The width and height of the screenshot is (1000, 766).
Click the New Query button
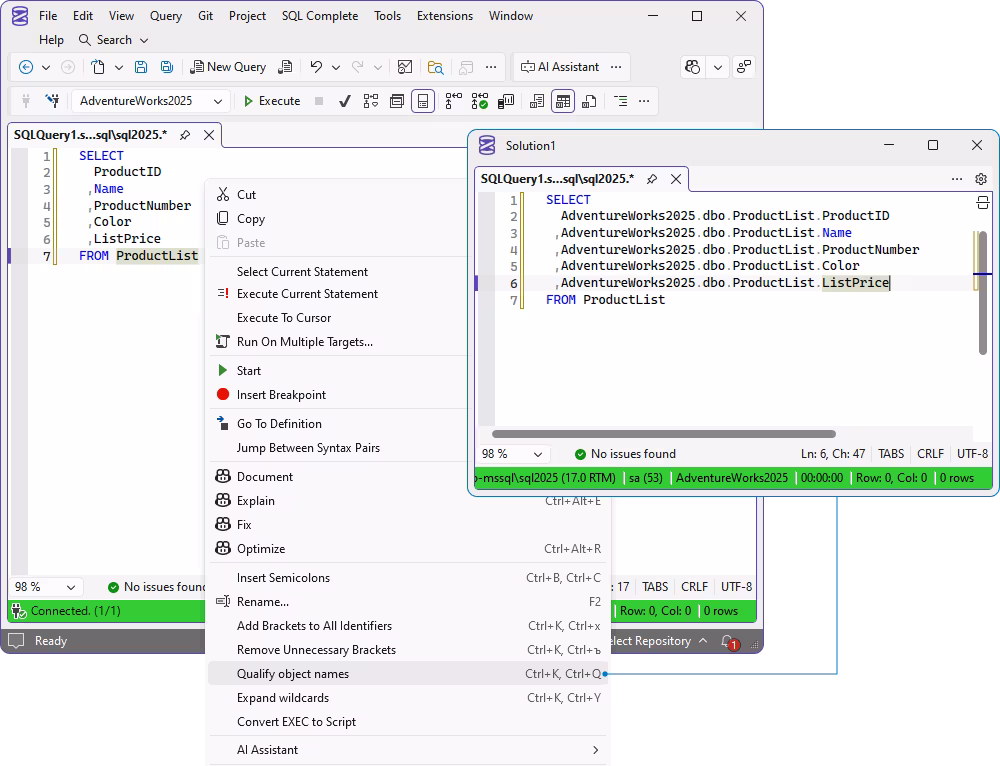(228, 67)
